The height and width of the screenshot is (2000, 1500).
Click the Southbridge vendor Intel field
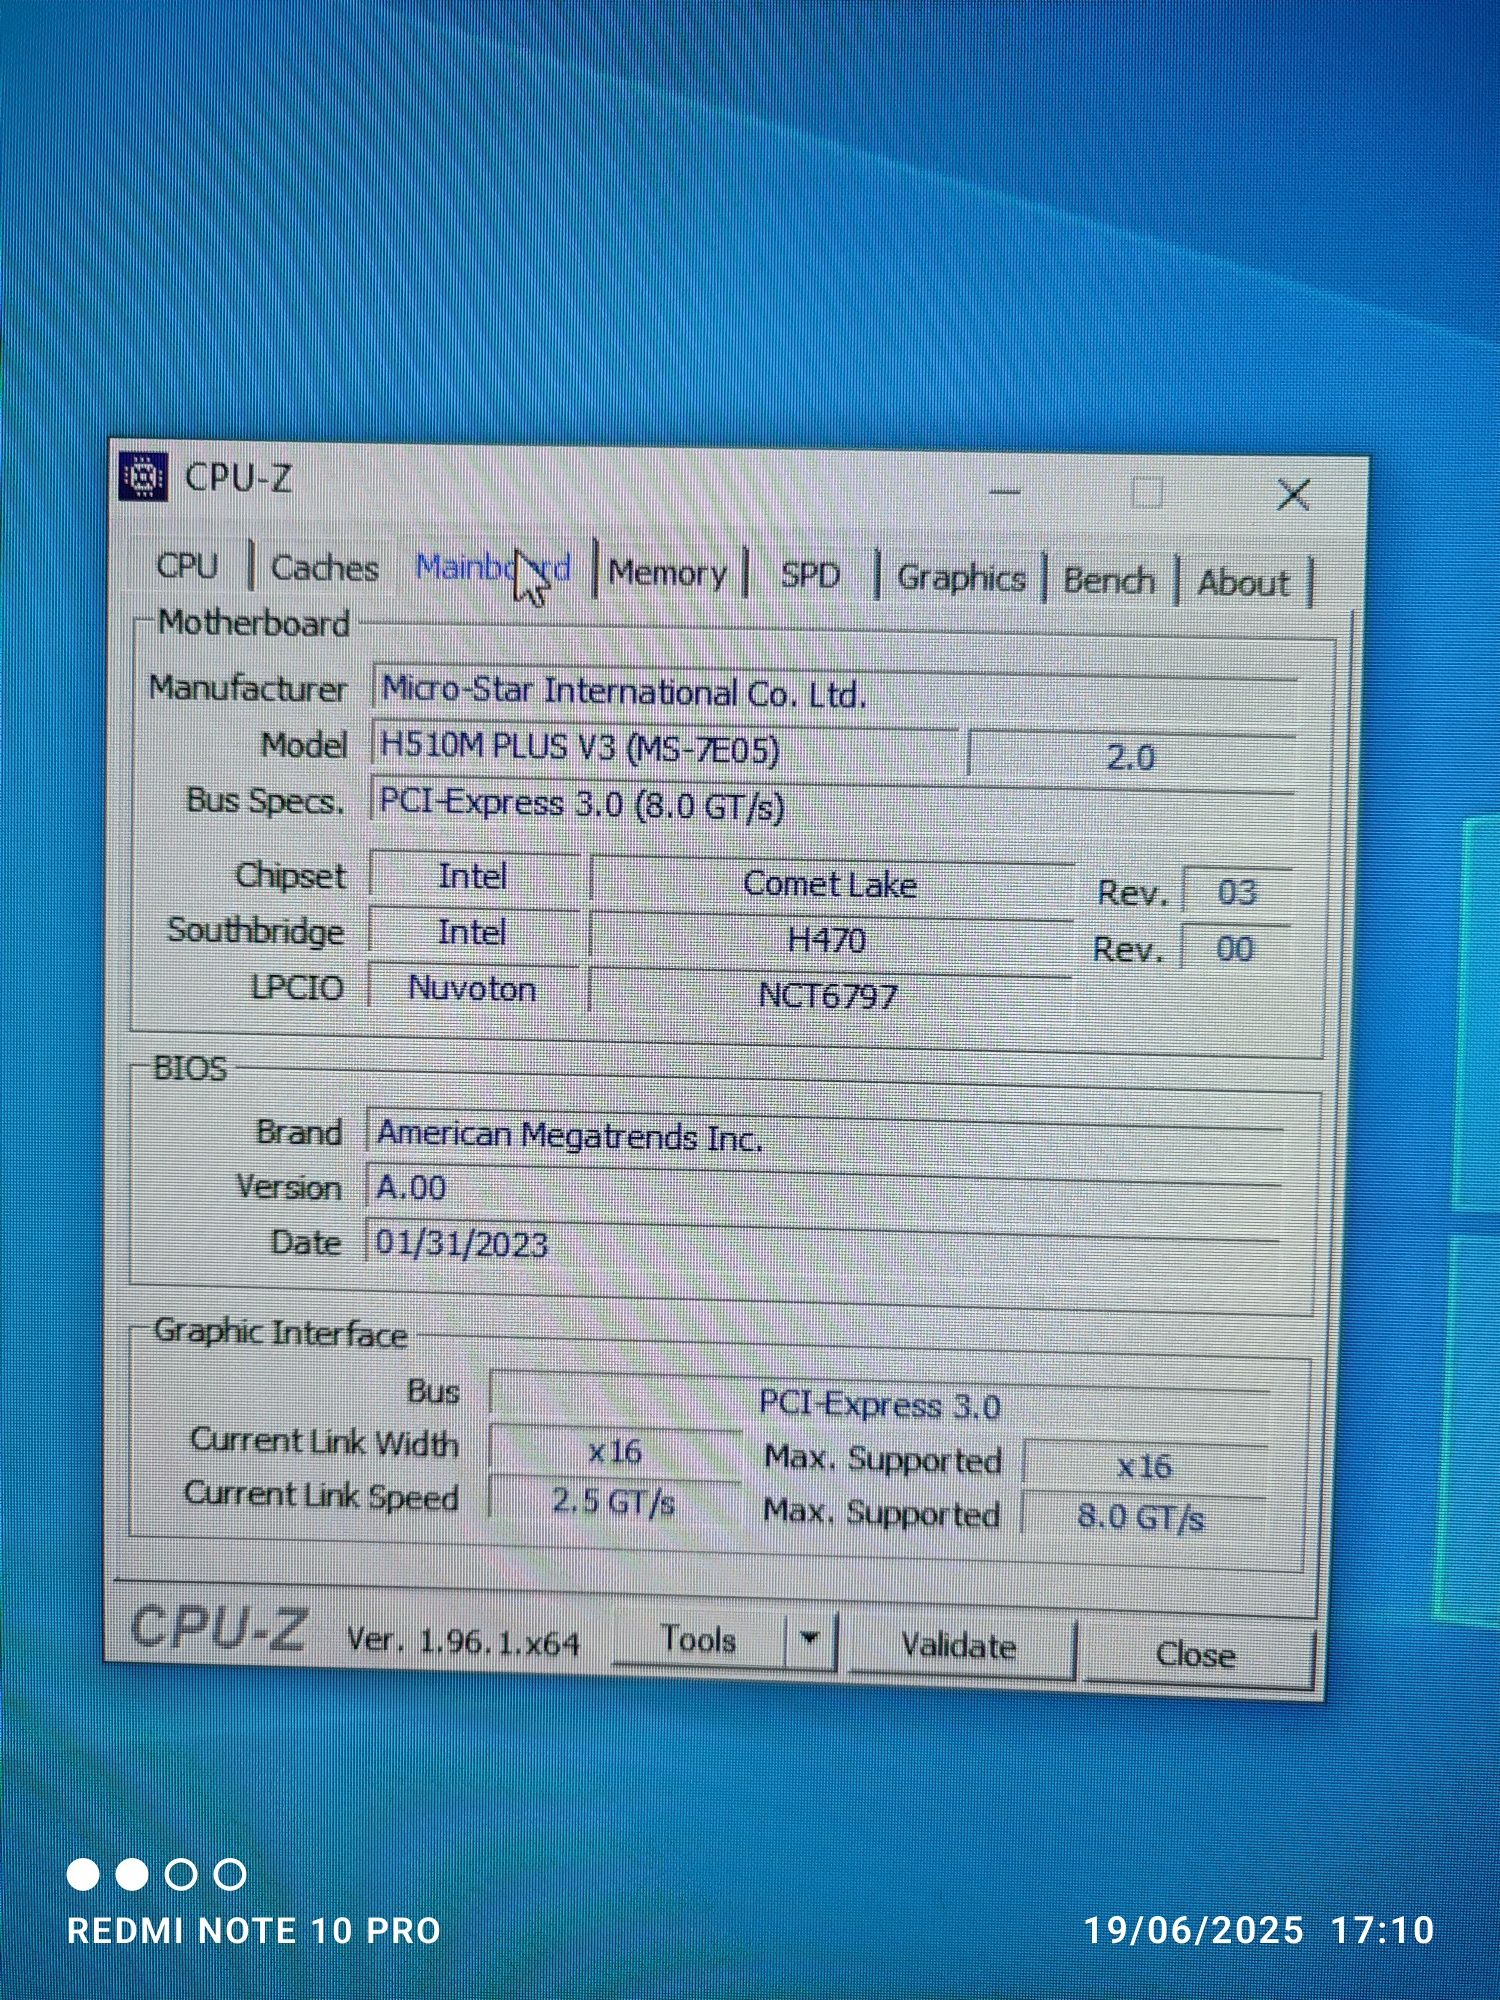click(x=472, y=933)
